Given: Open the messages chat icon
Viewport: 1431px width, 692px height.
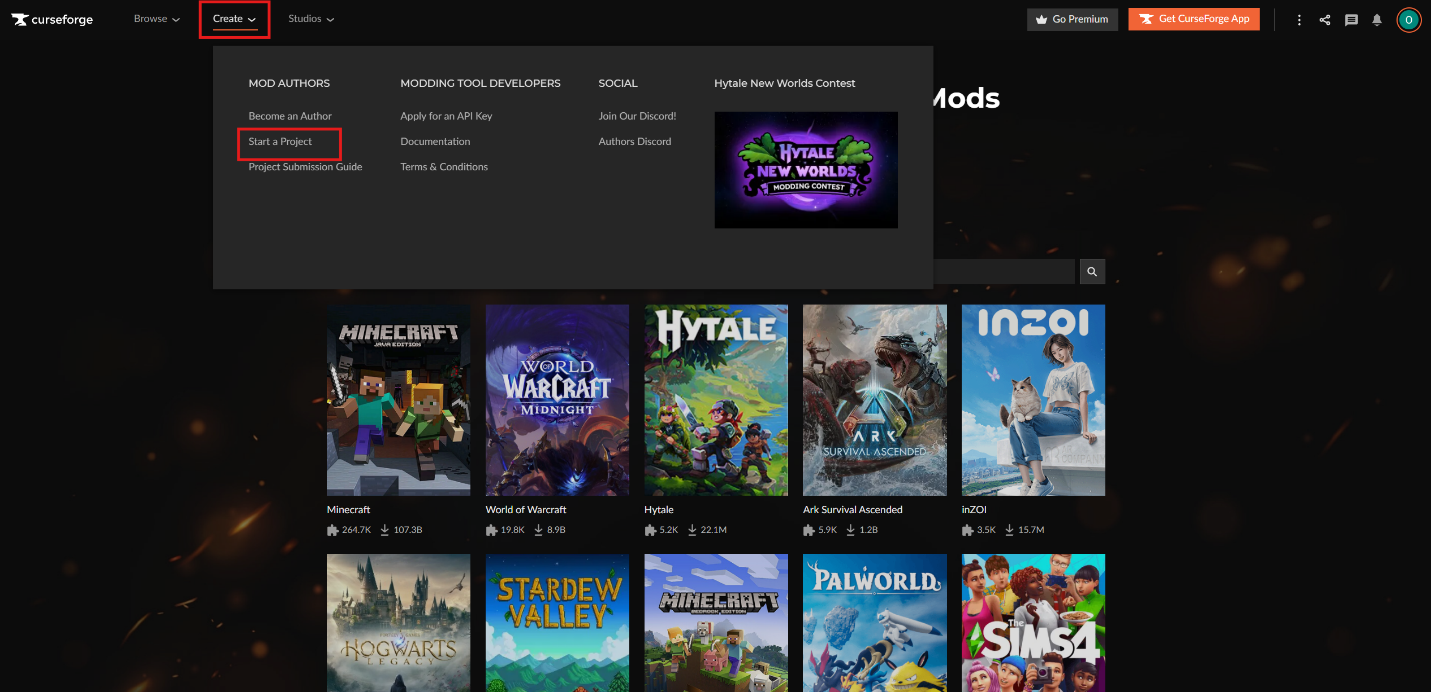Looking at the screenshot, I should [x=1351, y=19].
